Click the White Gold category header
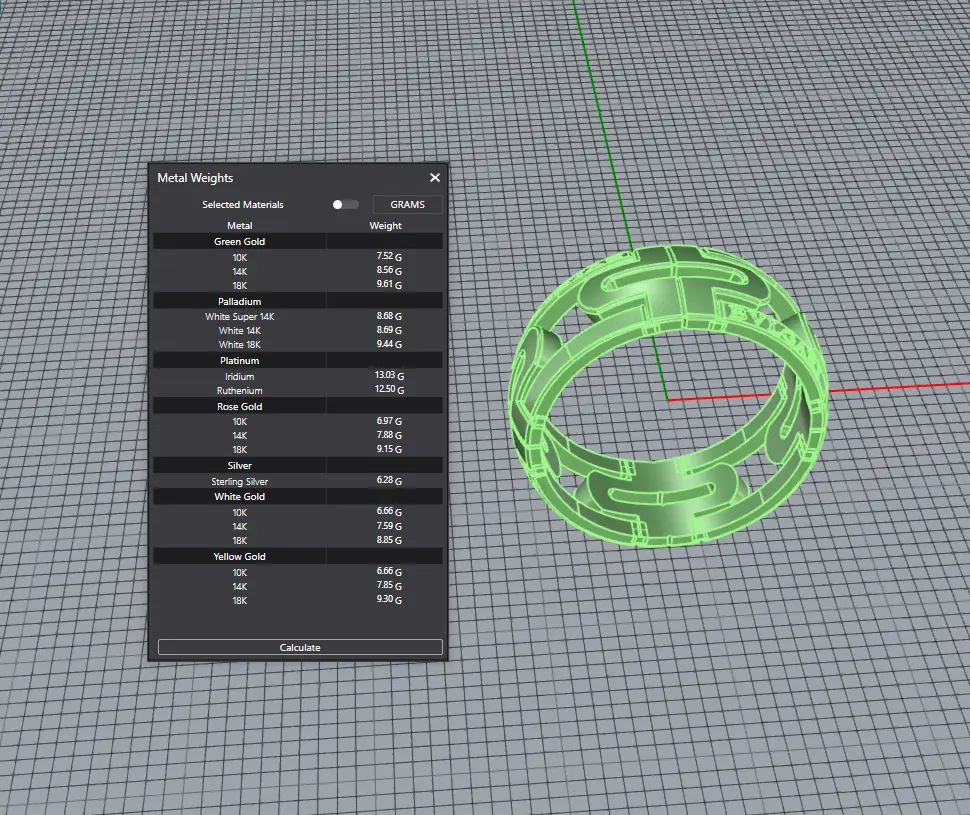Screen dimensions: 970x815 [240, 496]
